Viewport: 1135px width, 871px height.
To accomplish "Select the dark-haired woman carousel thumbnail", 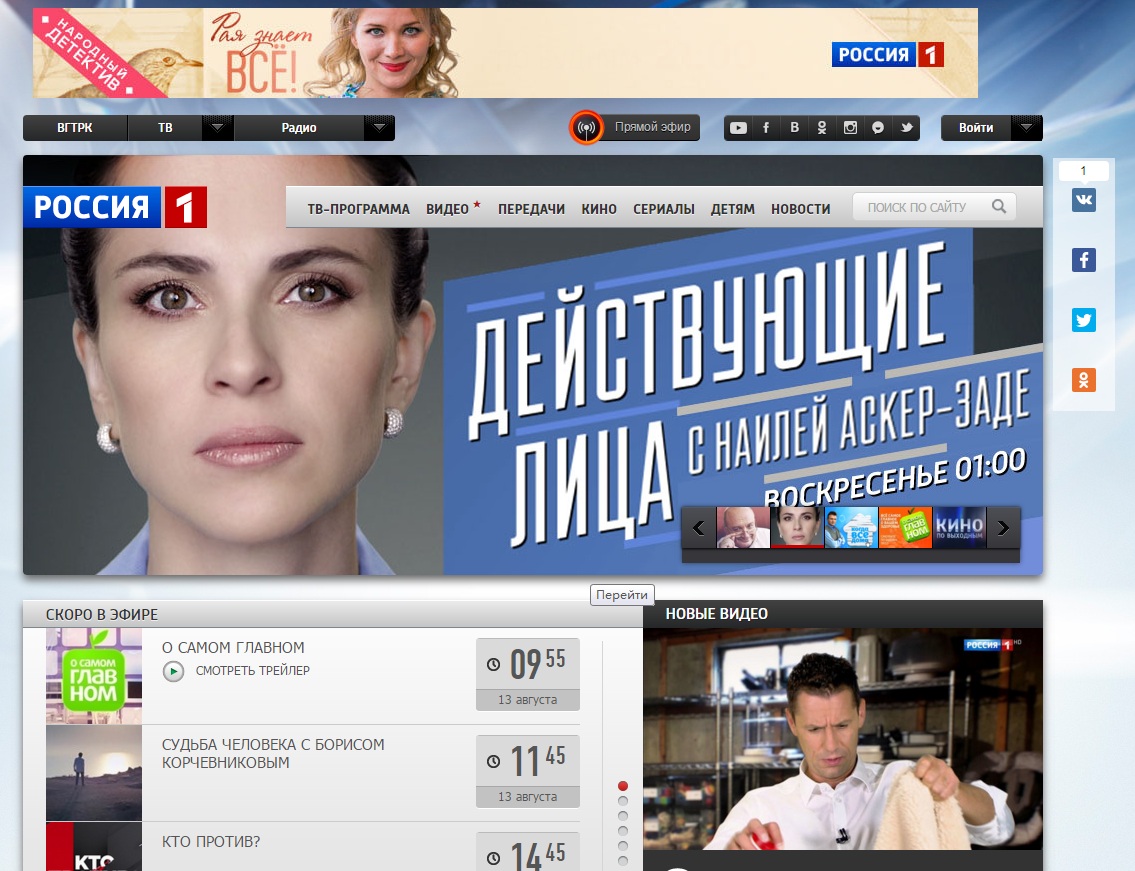I will [x=797, y=527].
